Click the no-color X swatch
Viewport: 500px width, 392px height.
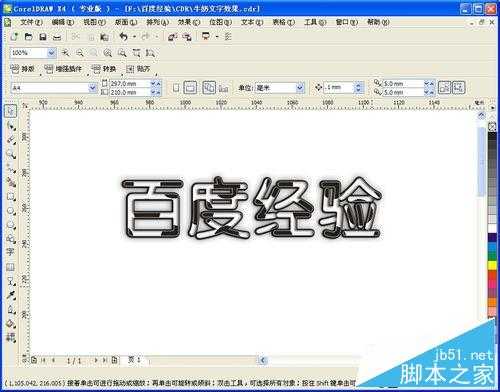492,127
